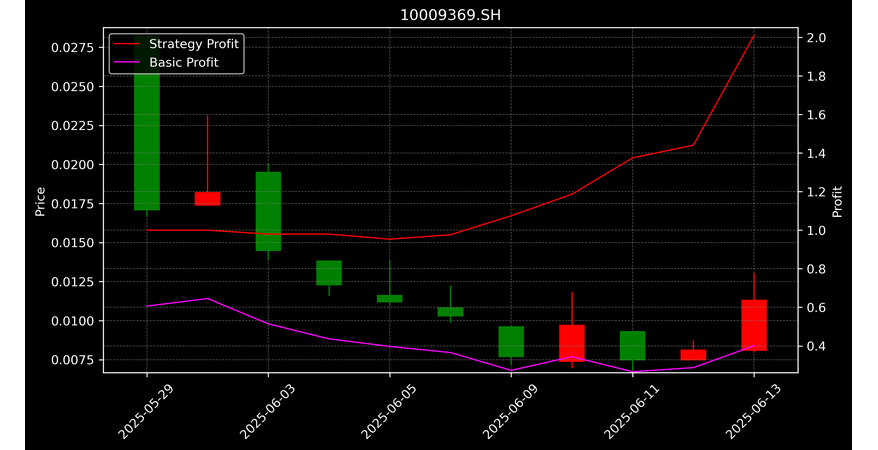878x450 pixels.
Task: Click the 0.0250 price tick label
Action: point(73,87)
